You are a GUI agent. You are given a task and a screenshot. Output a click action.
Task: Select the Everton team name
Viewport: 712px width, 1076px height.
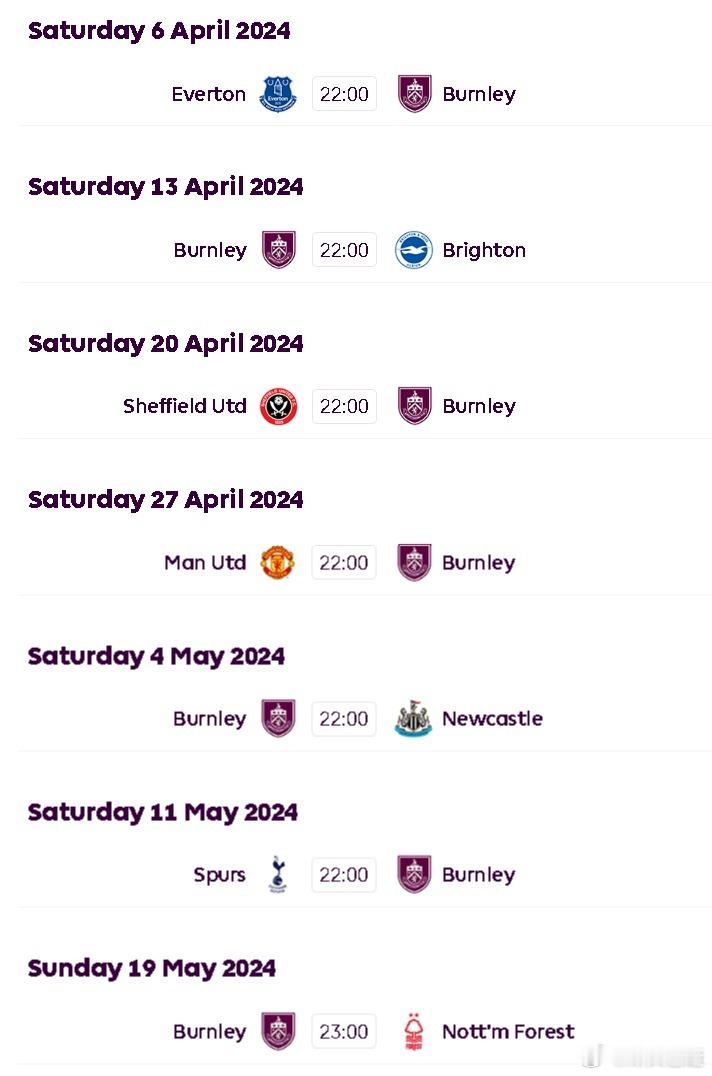pos(209,94)
